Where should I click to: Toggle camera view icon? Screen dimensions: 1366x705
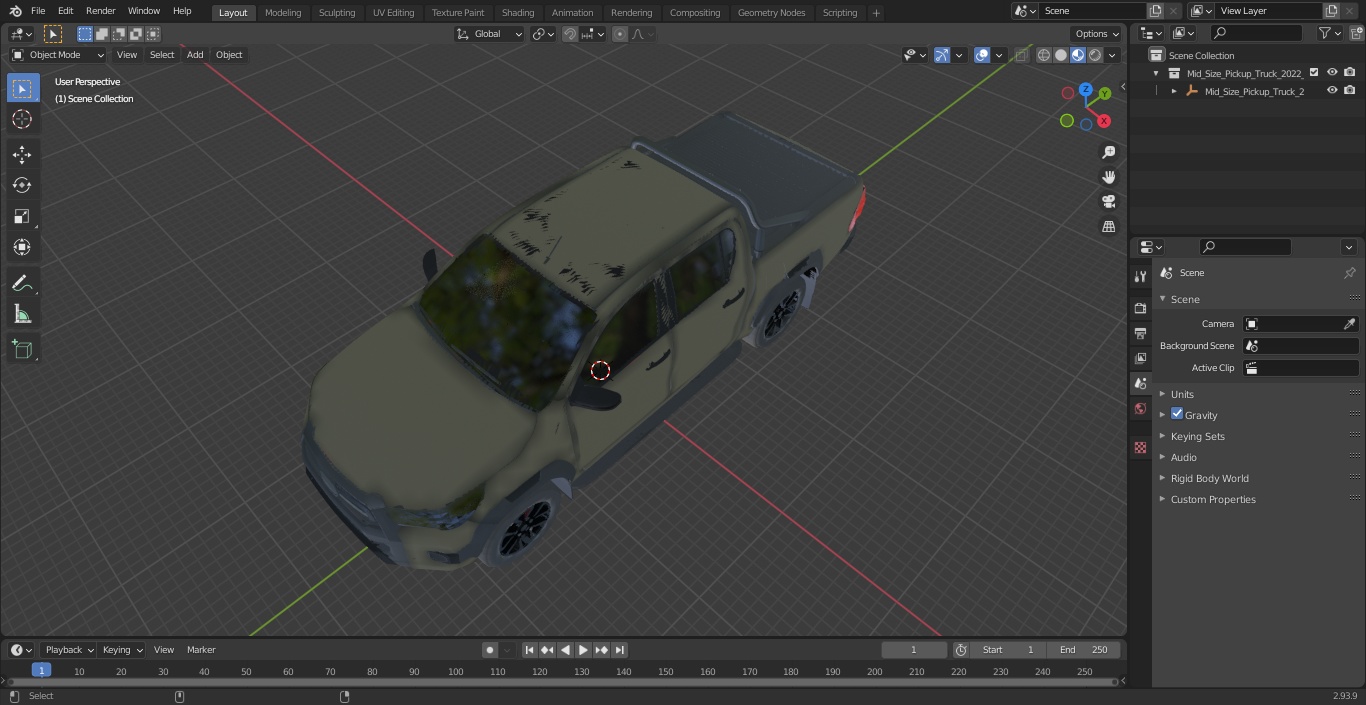coord(1108,202)
